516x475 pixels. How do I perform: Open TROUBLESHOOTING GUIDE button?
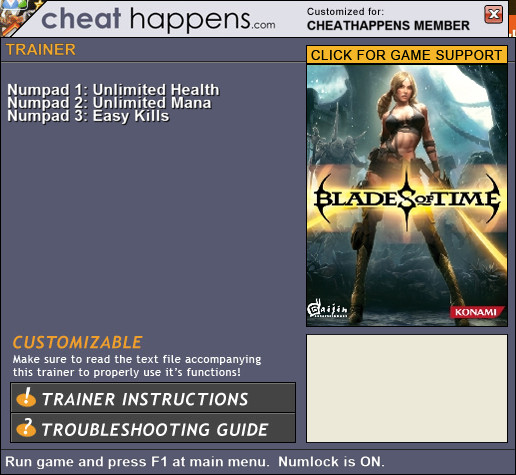(x=153, y=428)
